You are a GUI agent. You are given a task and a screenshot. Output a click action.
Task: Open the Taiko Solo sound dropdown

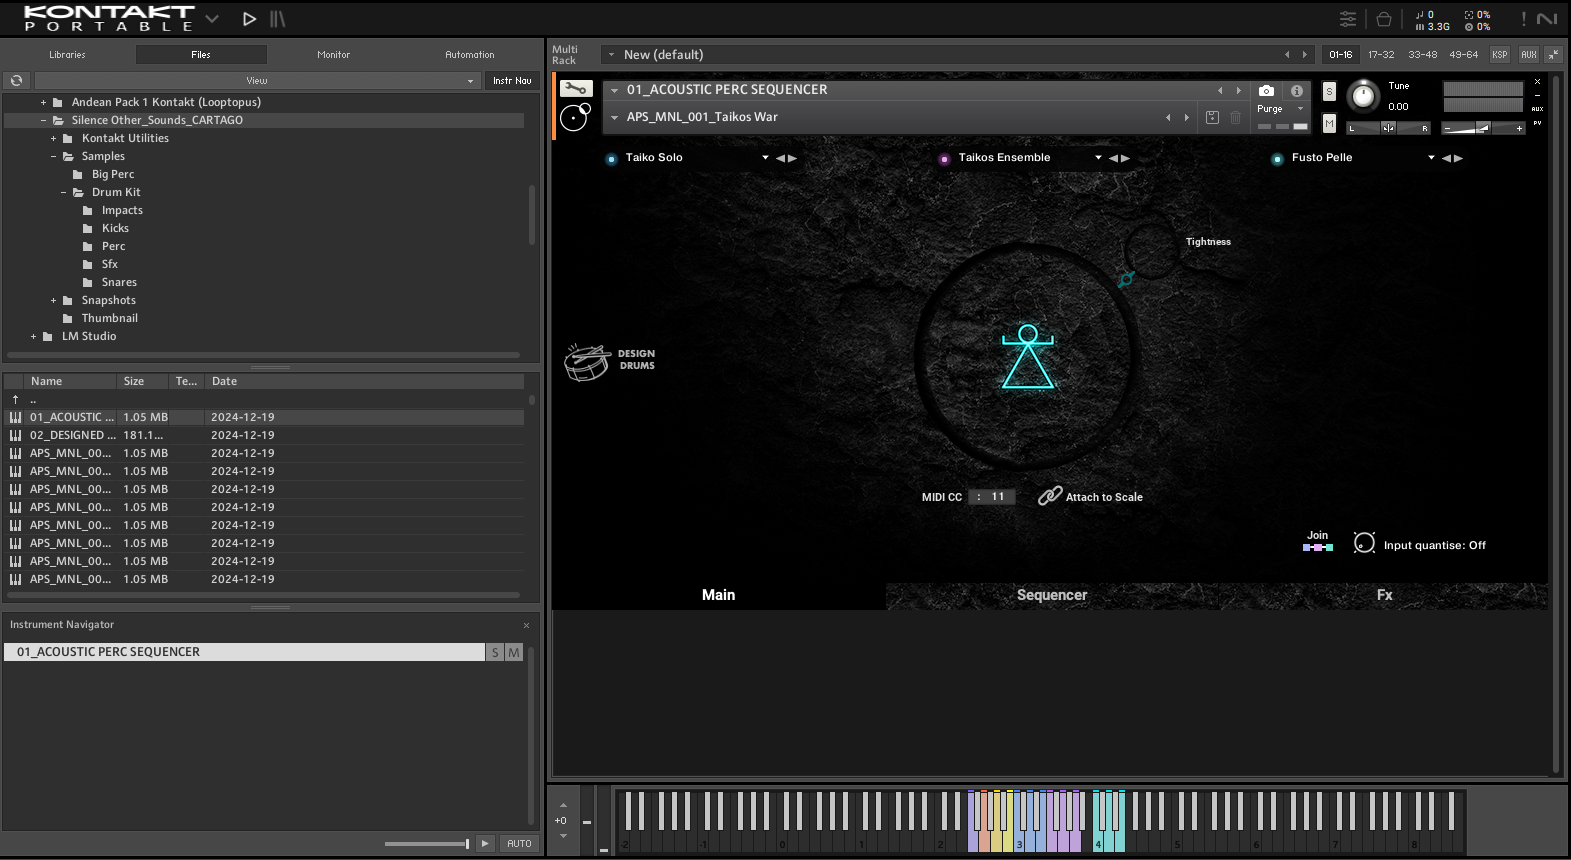pos(765,158)
